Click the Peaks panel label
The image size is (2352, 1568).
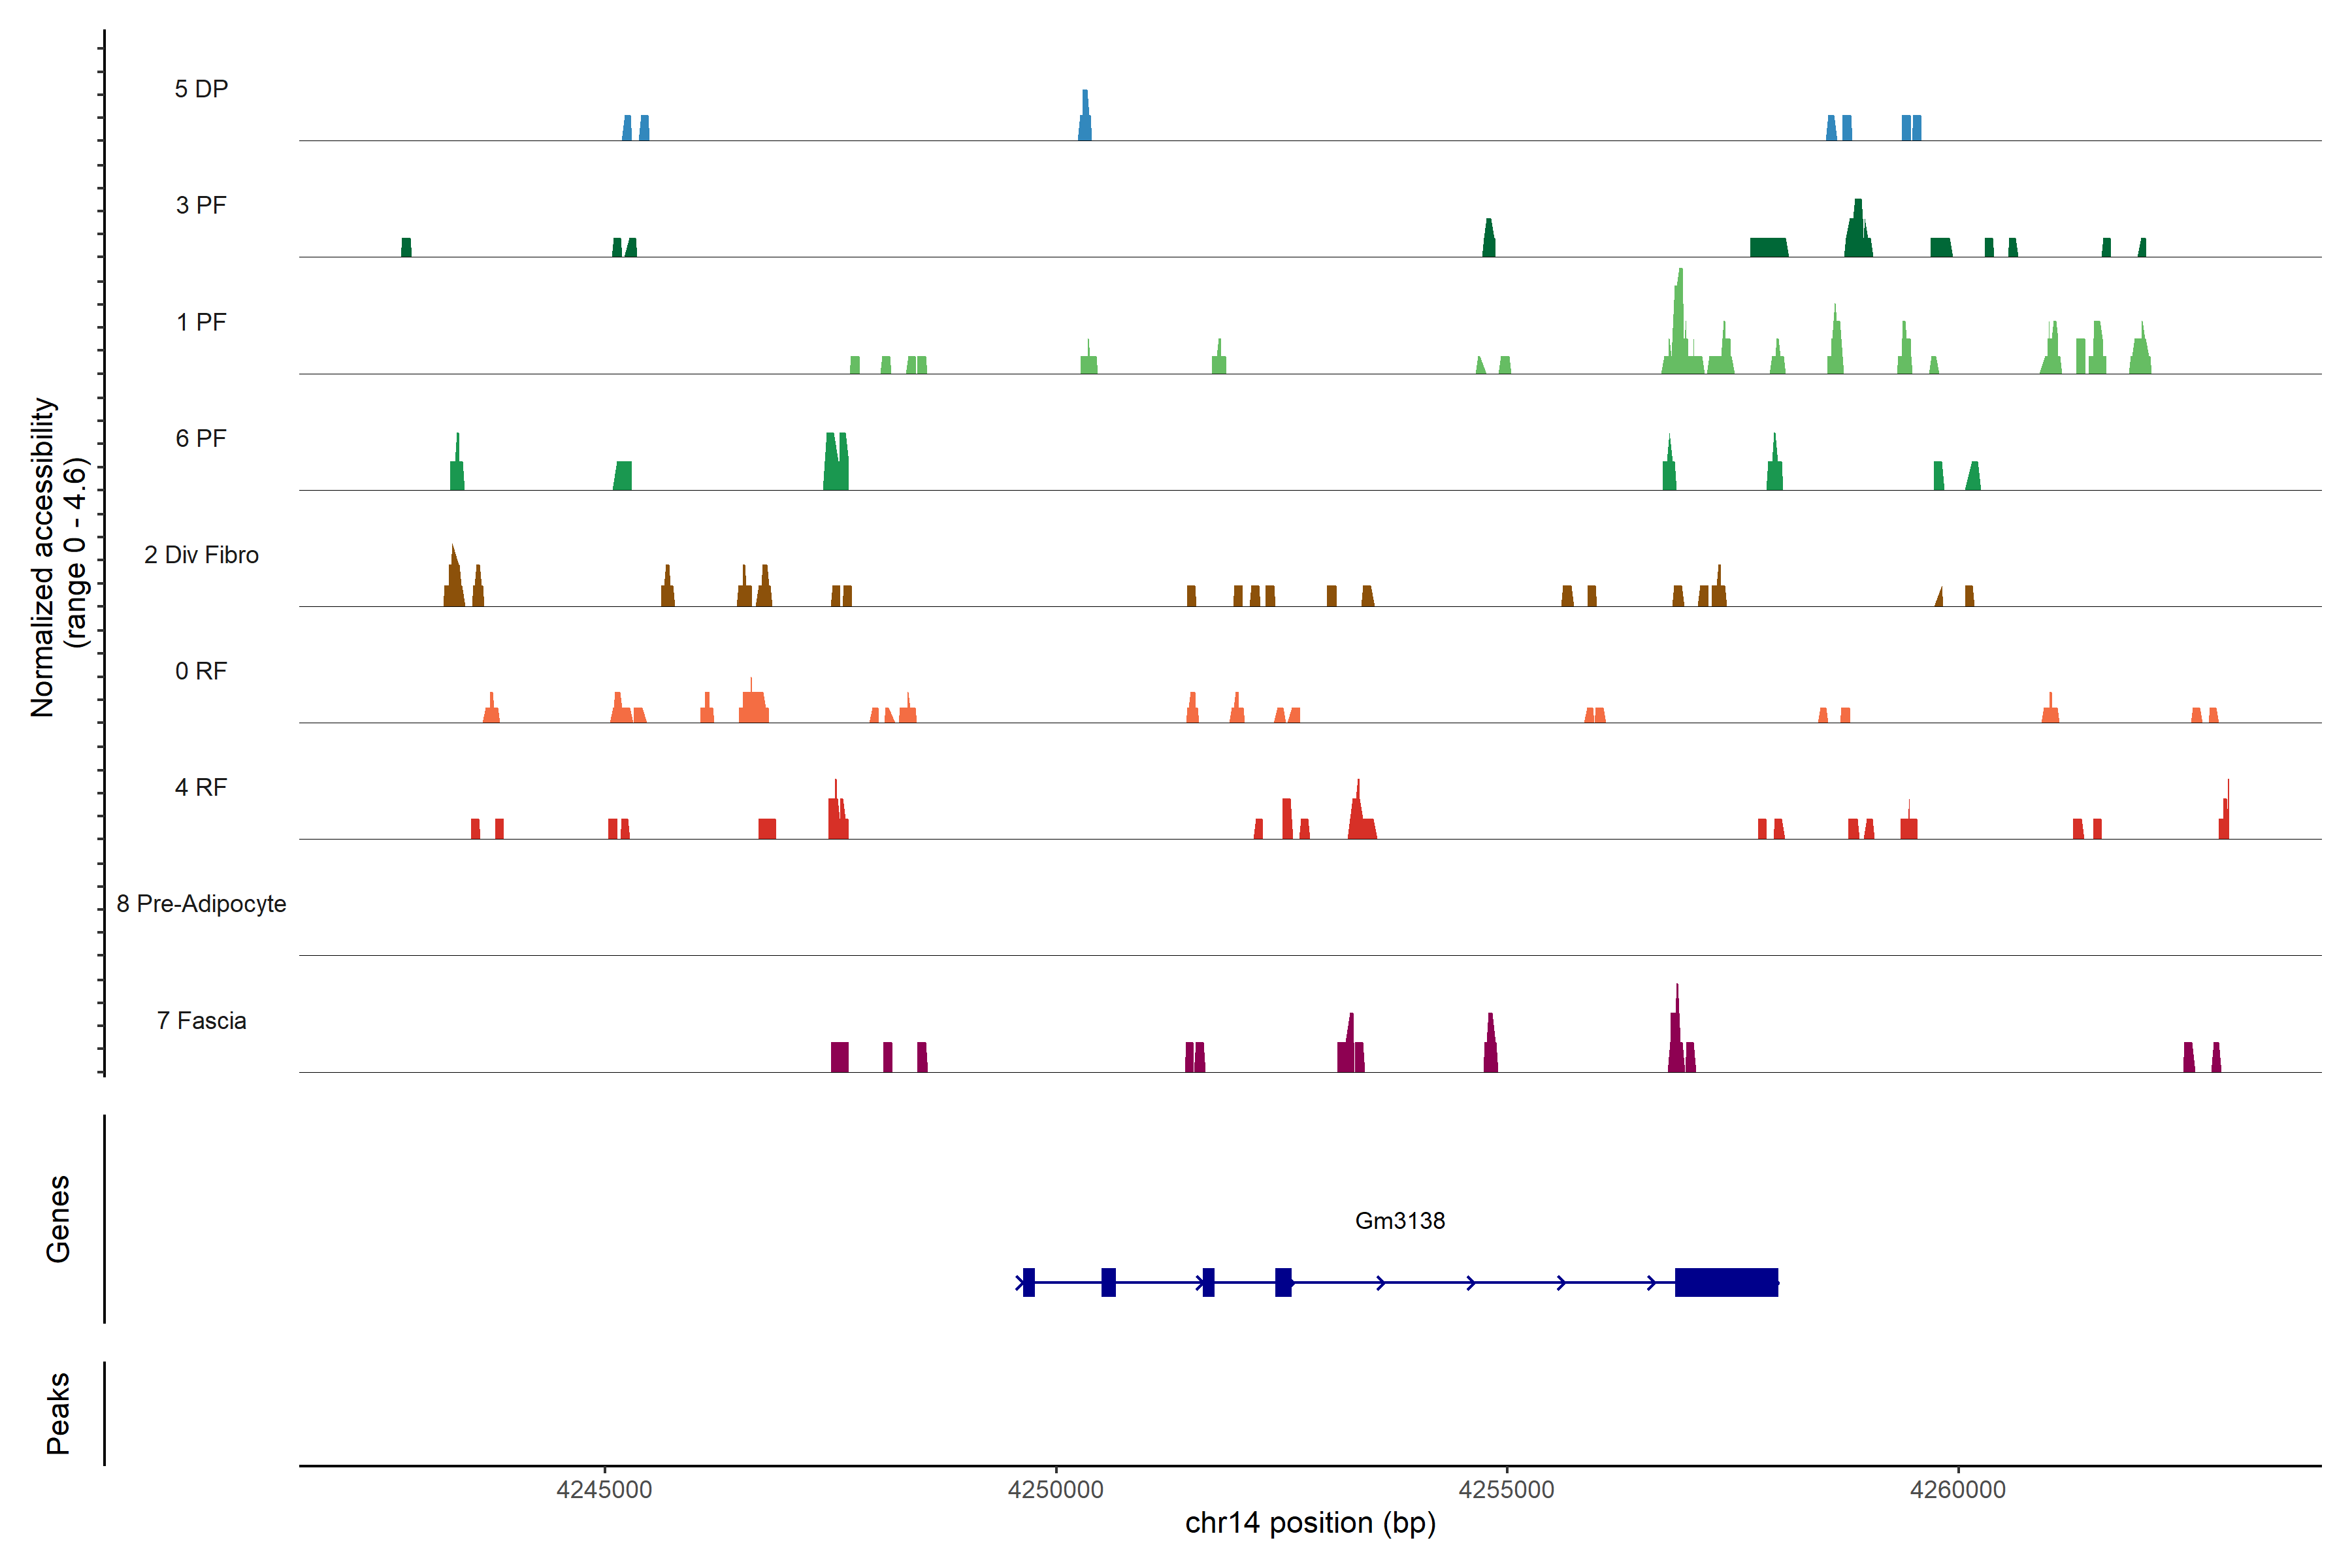58,1412
